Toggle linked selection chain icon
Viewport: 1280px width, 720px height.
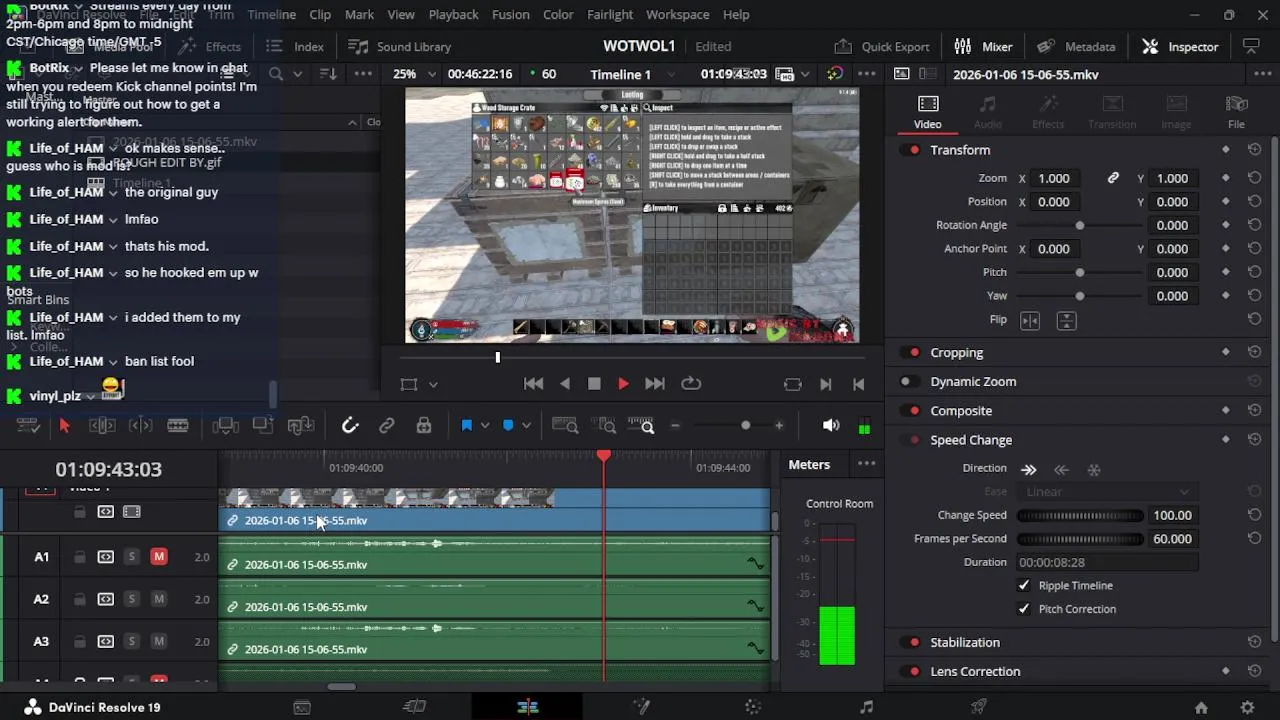click(x=387, y=426)
